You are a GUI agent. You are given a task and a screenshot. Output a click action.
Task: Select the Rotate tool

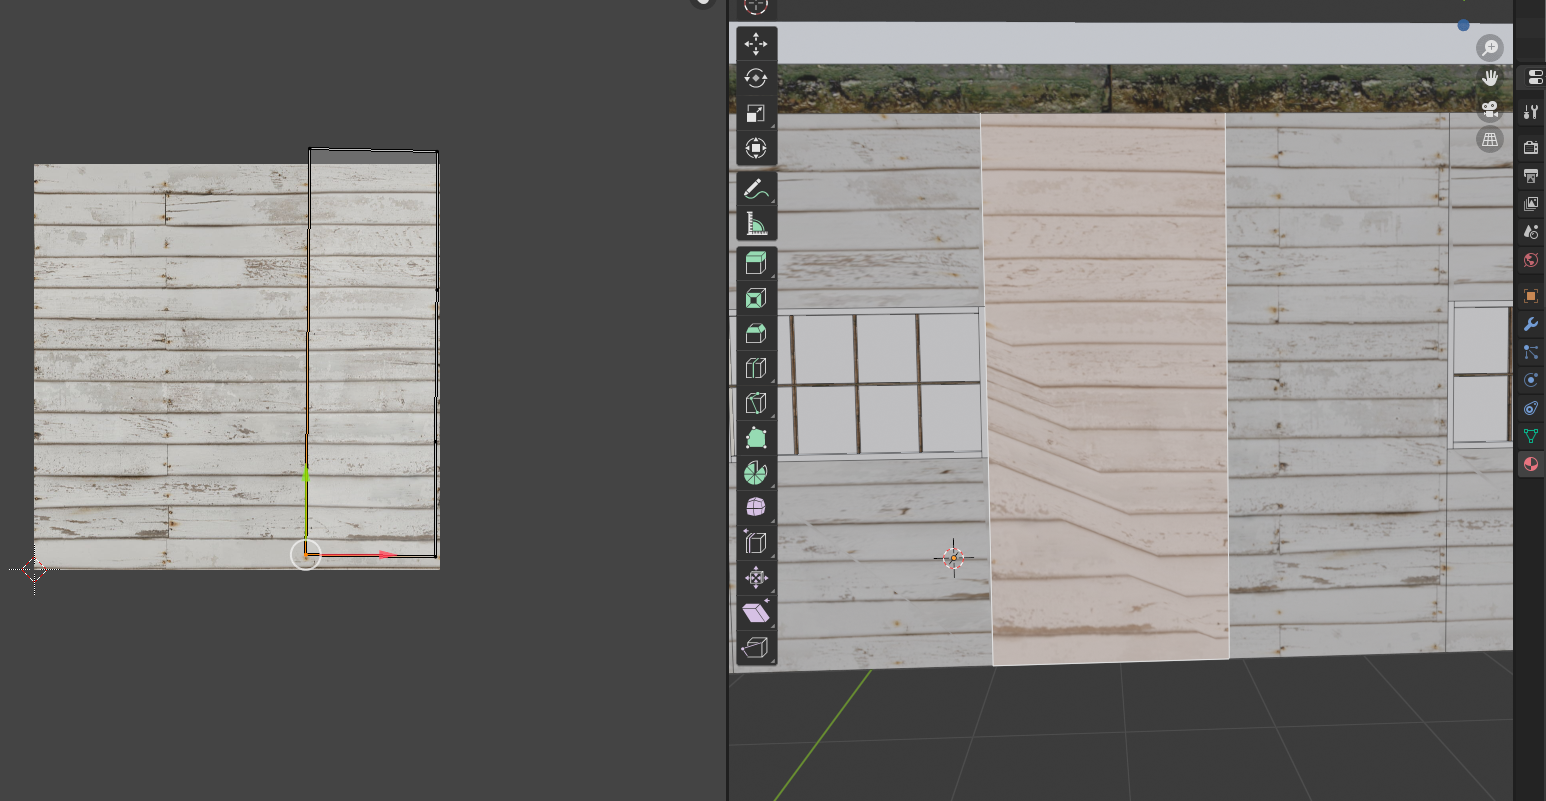point(756,78)
